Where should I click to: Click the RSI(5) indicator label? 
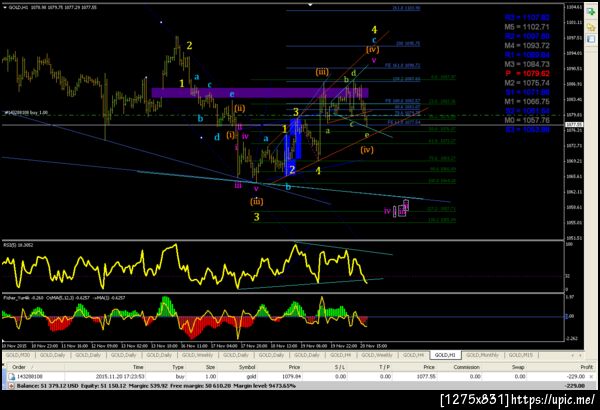pos(18,245)
